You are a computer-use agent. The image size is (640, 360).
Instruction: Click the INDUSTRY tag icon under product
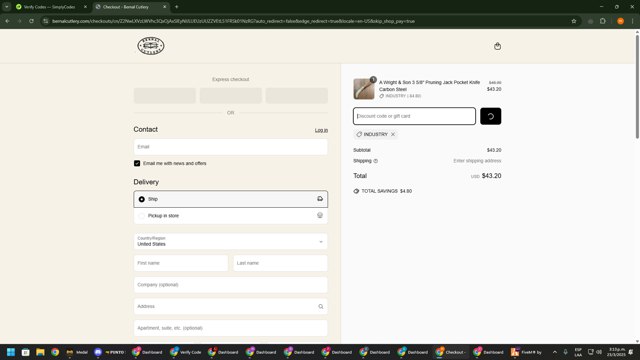click(x=382, y=96)
